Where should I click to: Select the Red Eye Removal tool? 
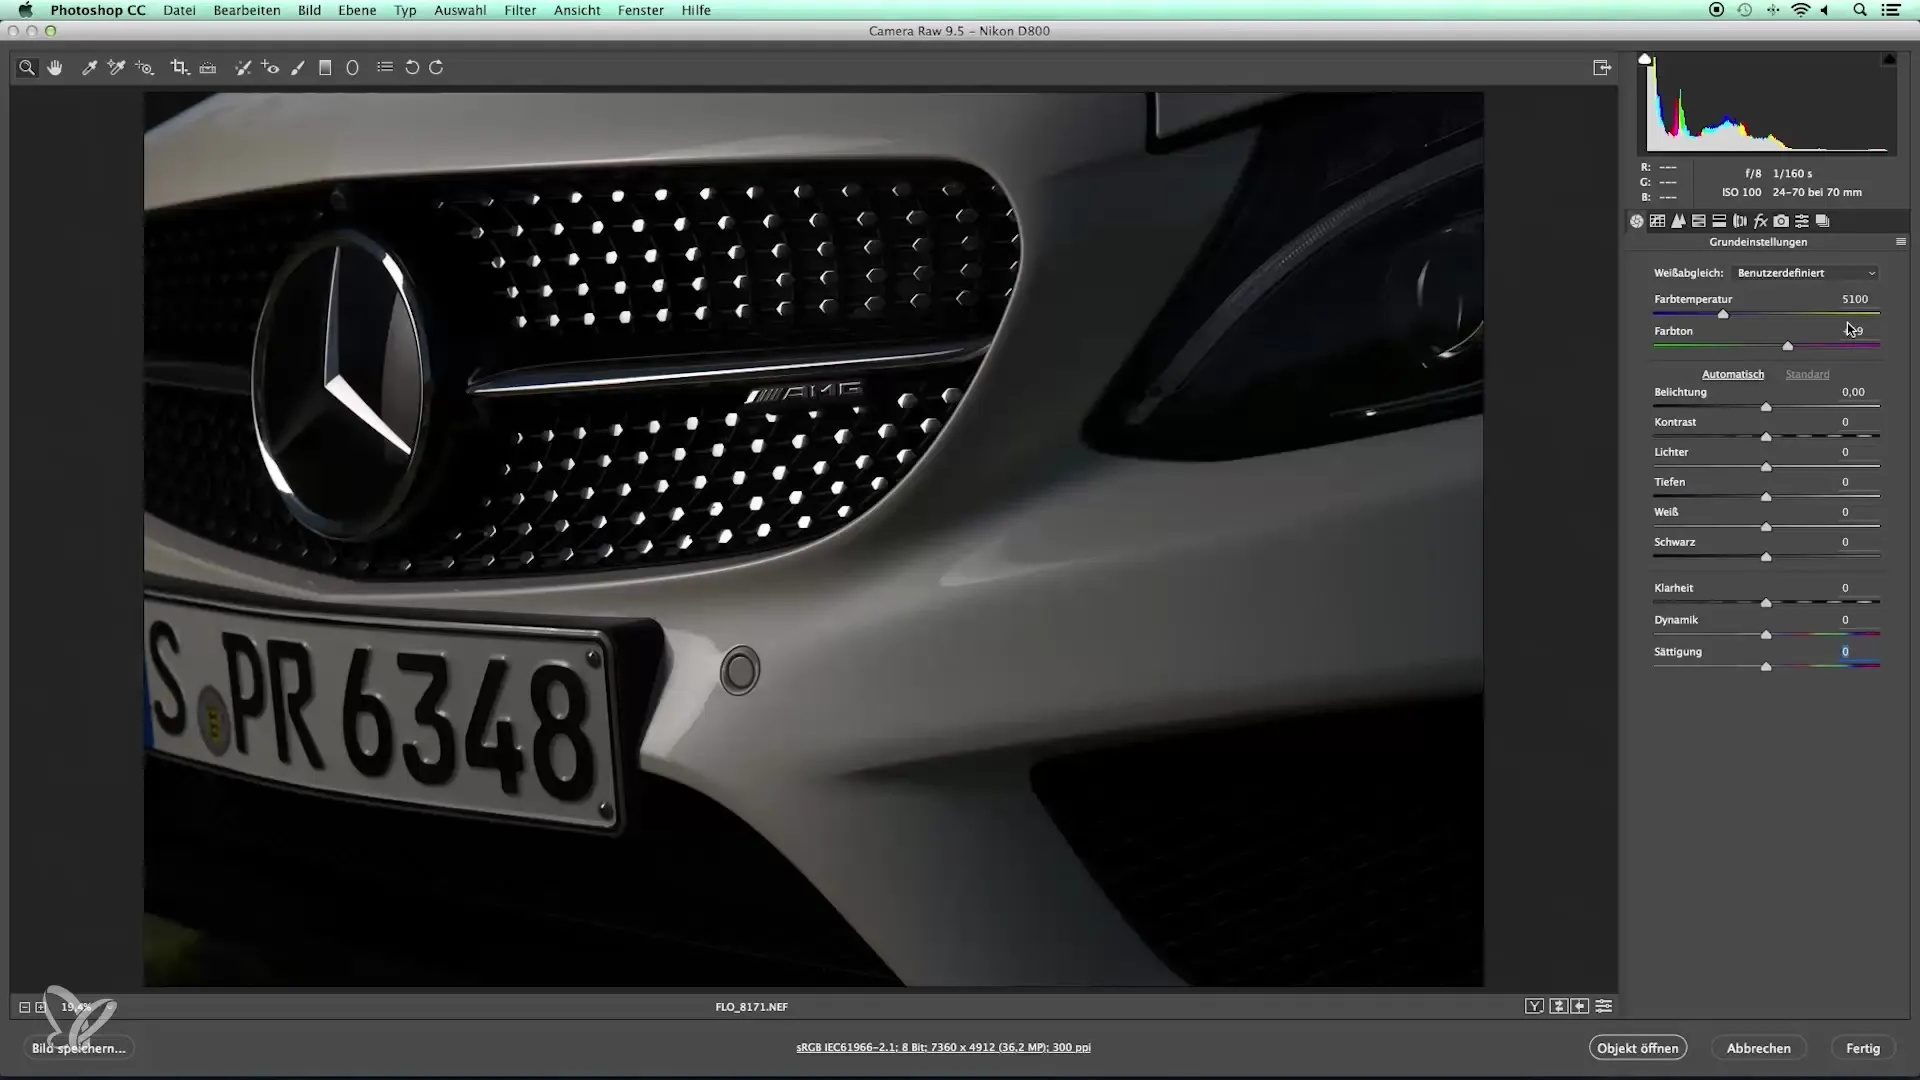coord(270,68)
